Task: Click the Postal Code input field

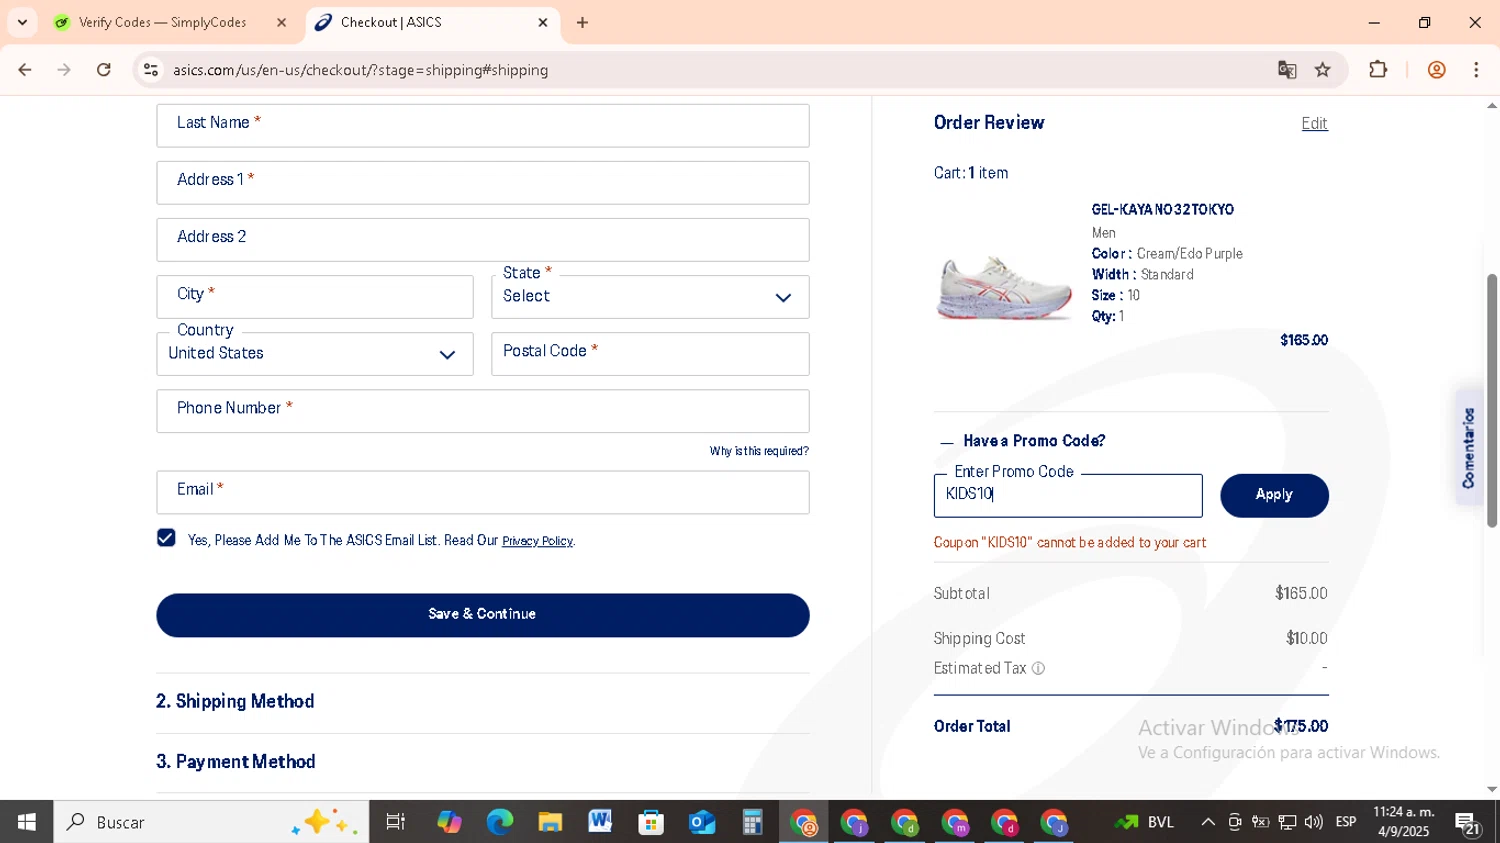Action: point(650,354)
